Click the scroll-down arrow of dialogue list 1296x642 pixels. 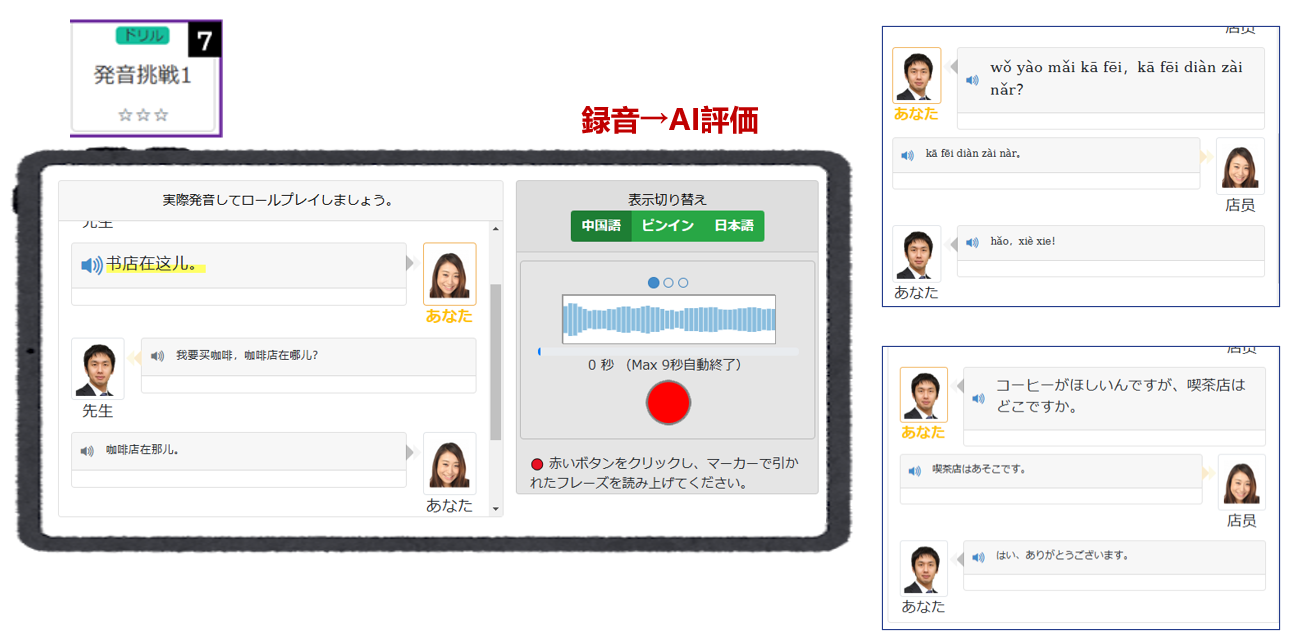[495, 509]
